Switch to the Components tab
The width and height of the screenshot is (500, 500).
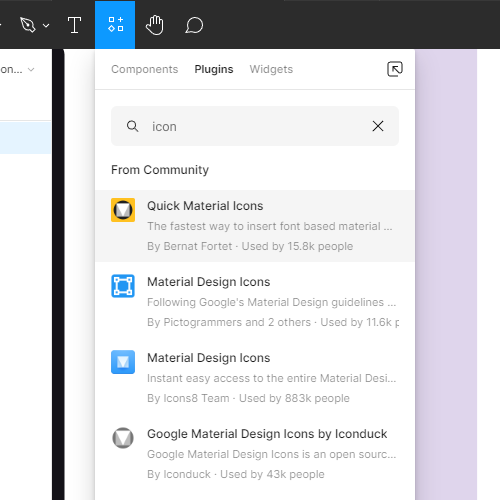145,69
